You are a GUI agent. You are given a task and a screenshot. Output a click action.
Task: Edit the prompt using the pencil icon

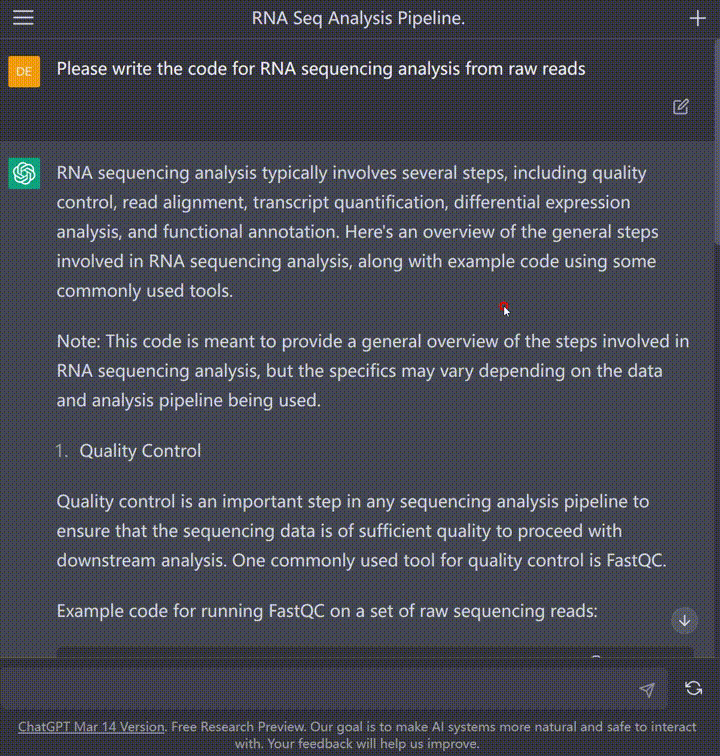(x=680, y=107)
